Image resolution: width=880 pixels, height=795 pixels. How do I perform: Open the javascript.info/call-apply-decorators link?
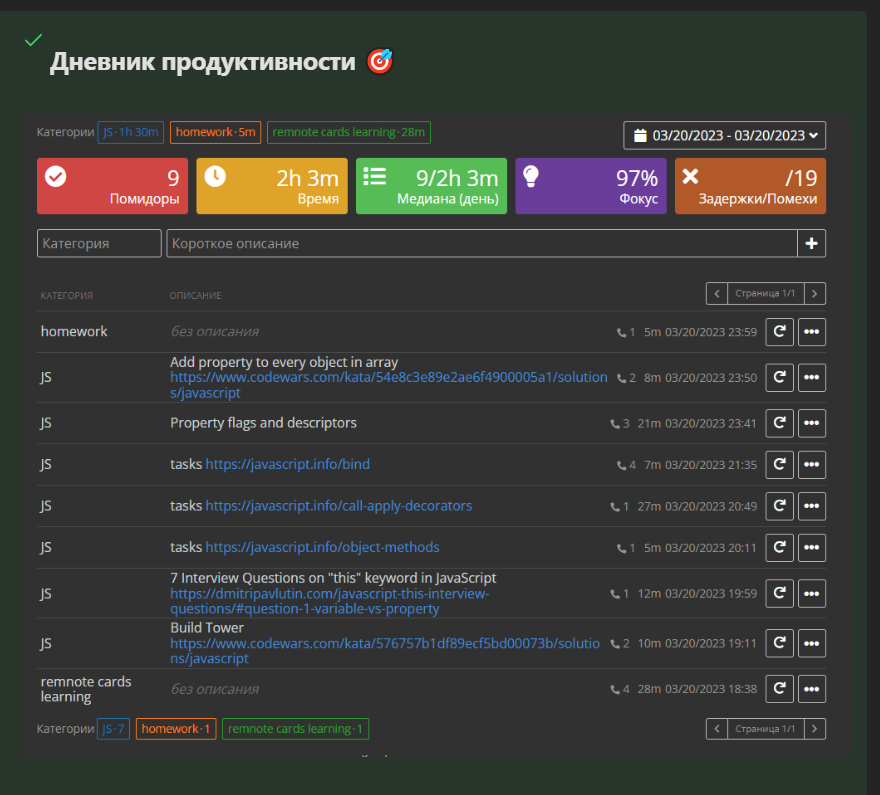338,506
